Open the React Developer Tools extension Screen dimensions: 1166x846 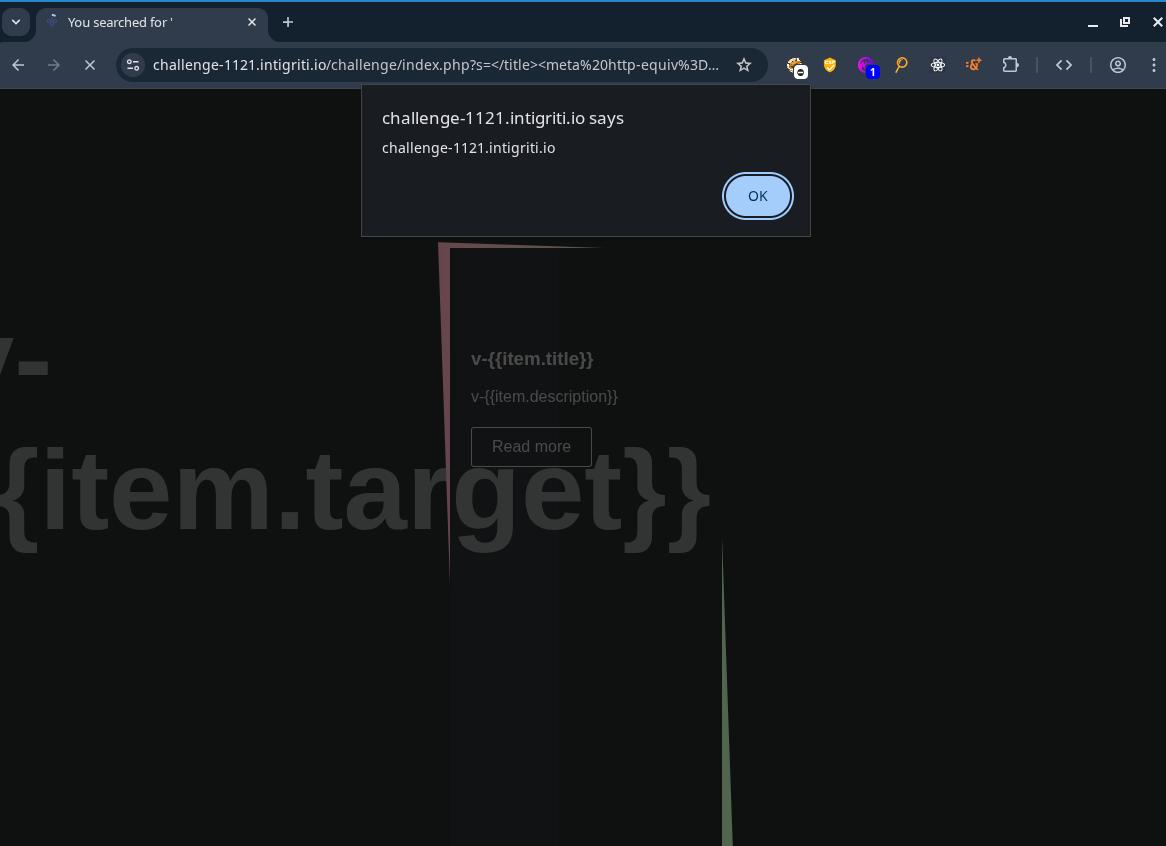938,65
